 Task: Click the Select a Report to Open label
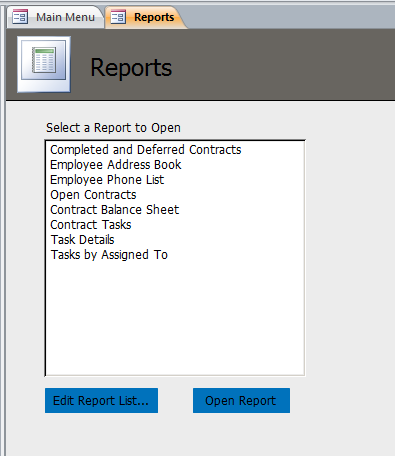tap(113, 128)
